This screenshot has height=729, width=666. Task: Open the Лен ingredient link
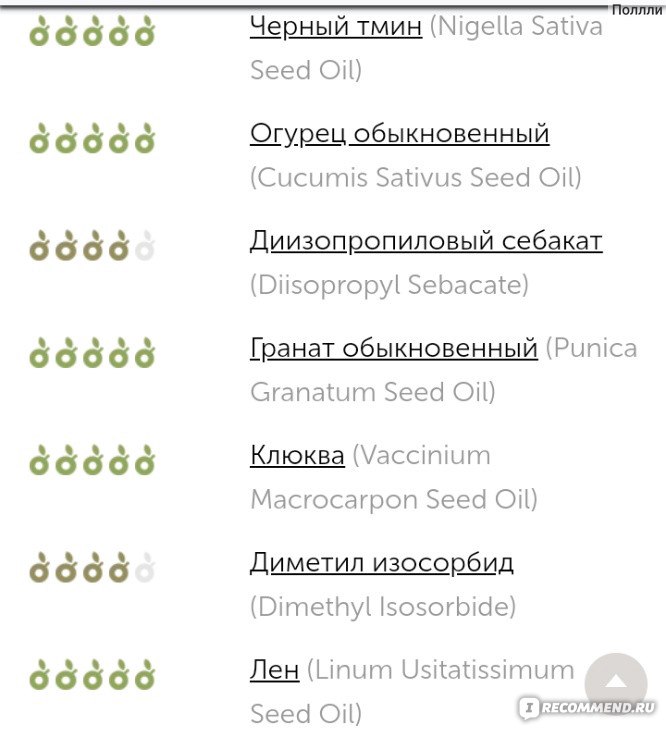(x=274, y=670)
